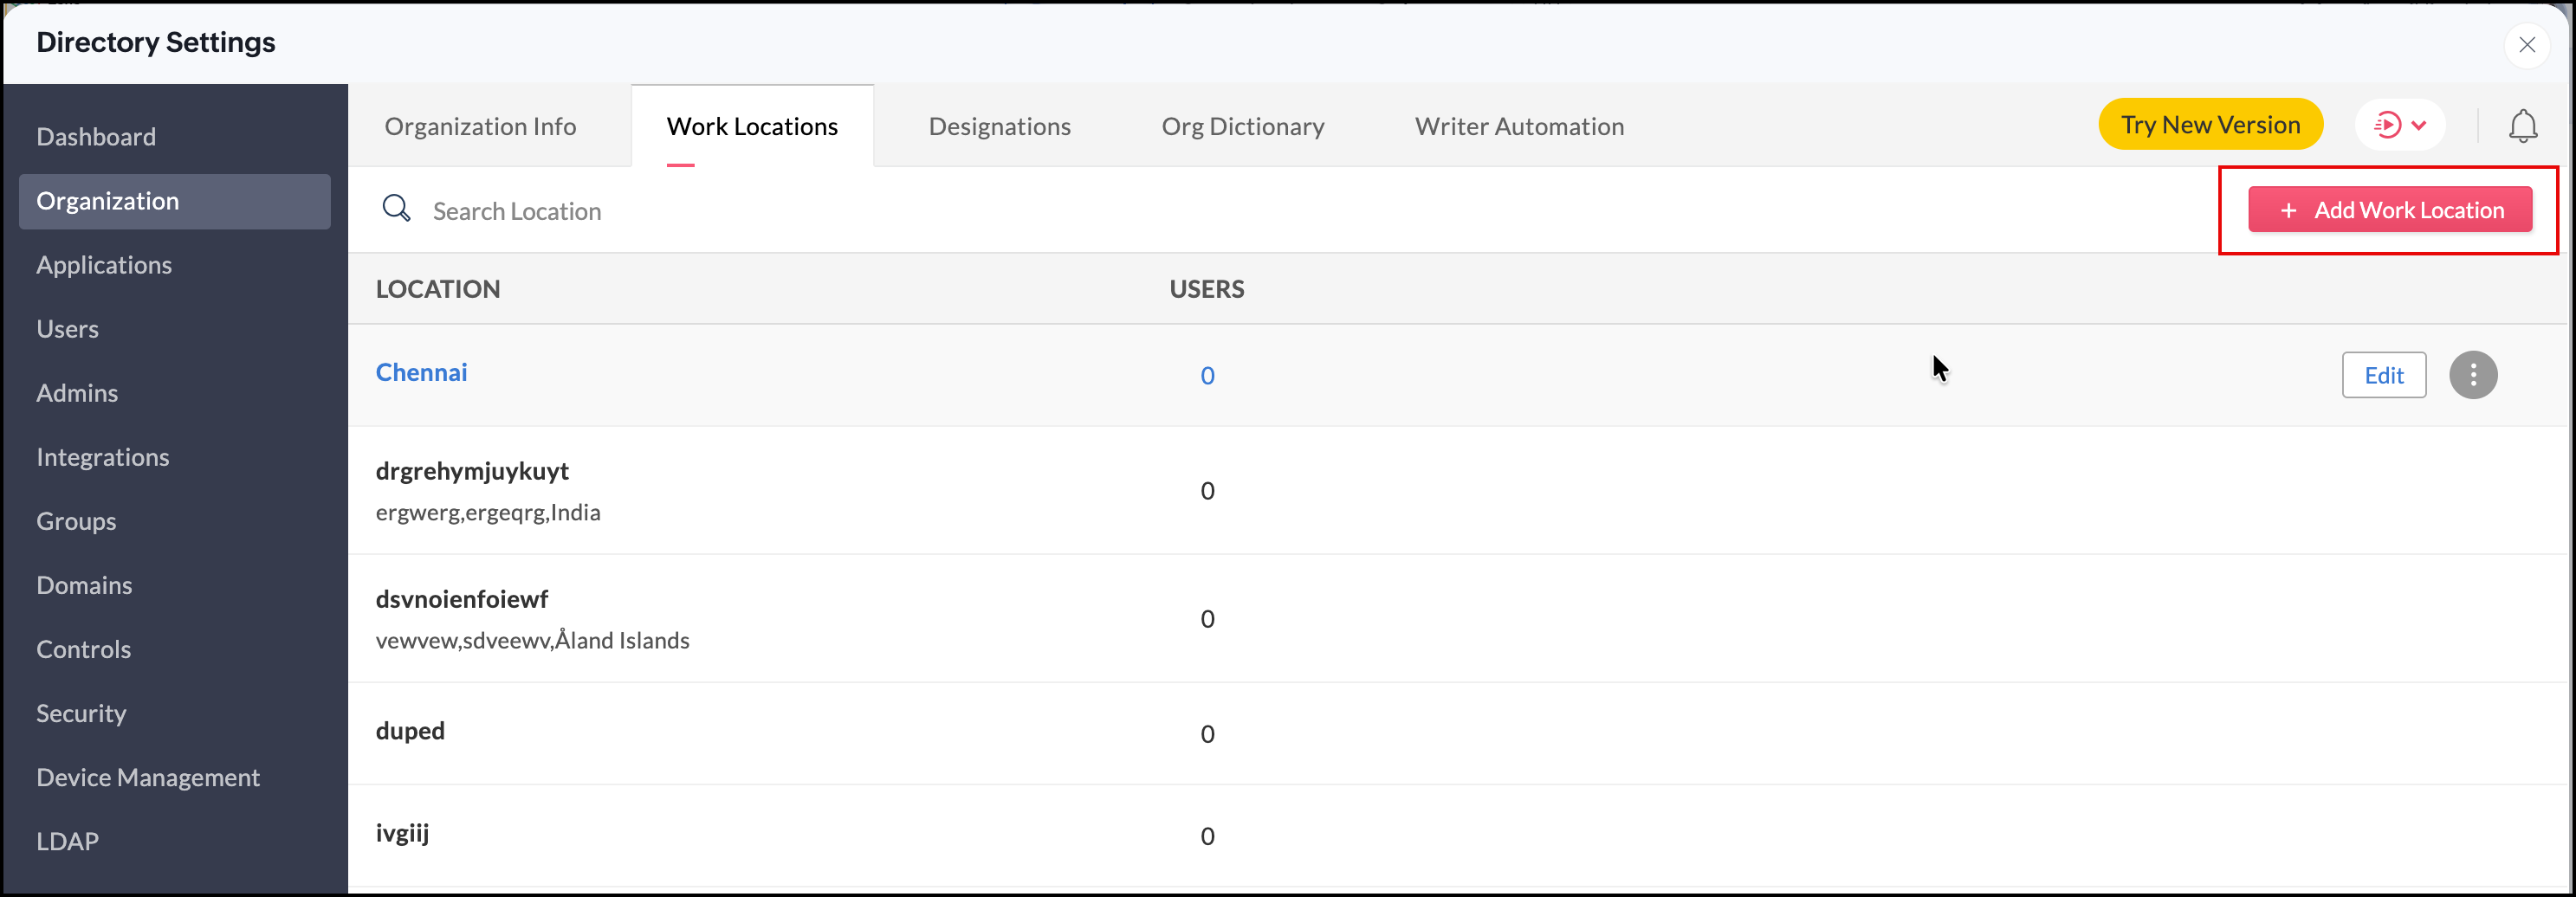Open the Designations tab
This screenshot has height=897, width=2576.
coord(999,127)
